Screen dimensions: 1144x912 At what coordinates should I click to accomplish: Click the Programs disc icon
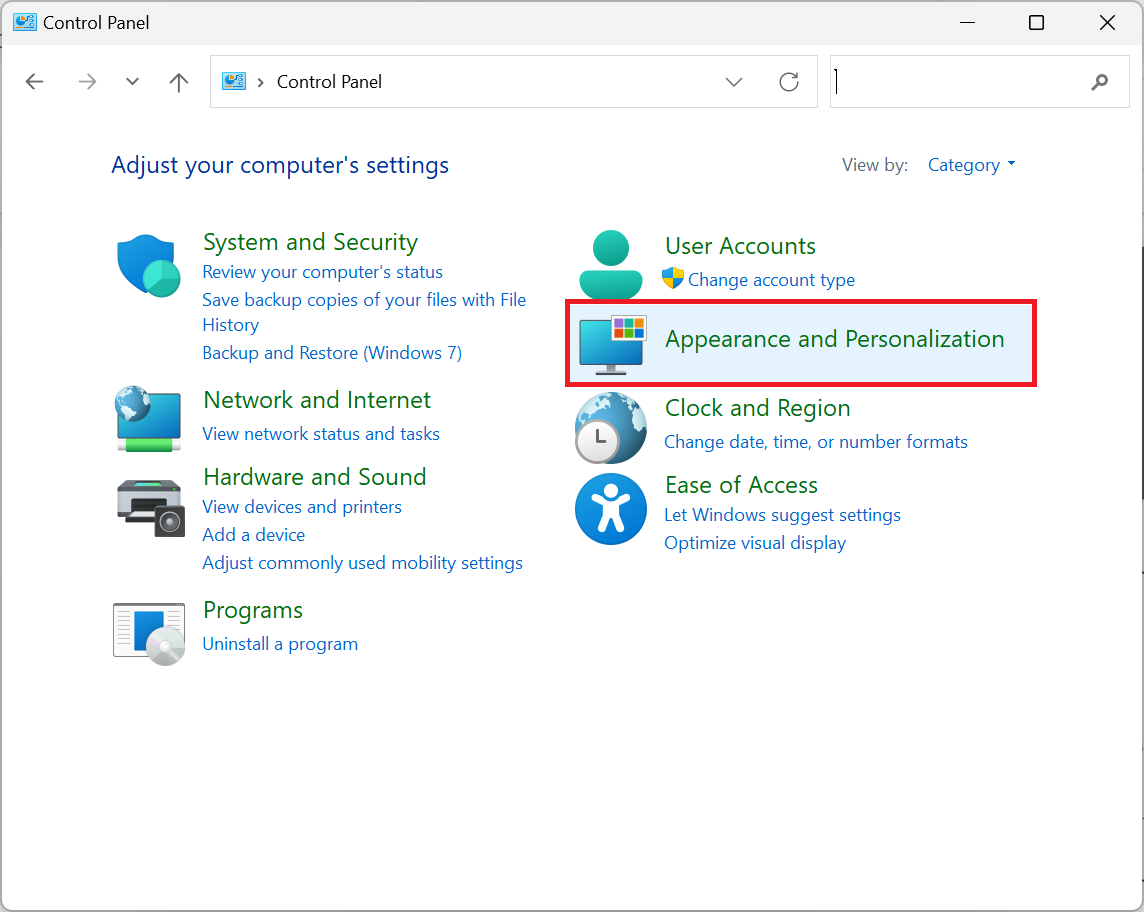pyautogui.click(x=149, y=633)
